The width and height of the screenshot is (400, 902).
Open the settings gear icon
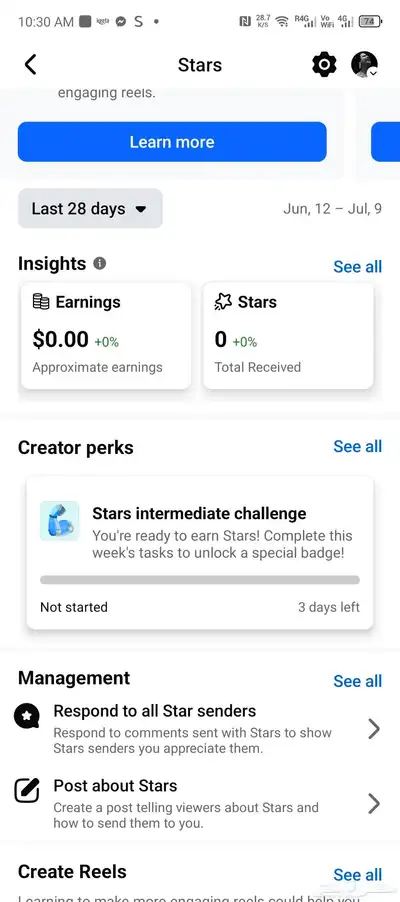324,64
